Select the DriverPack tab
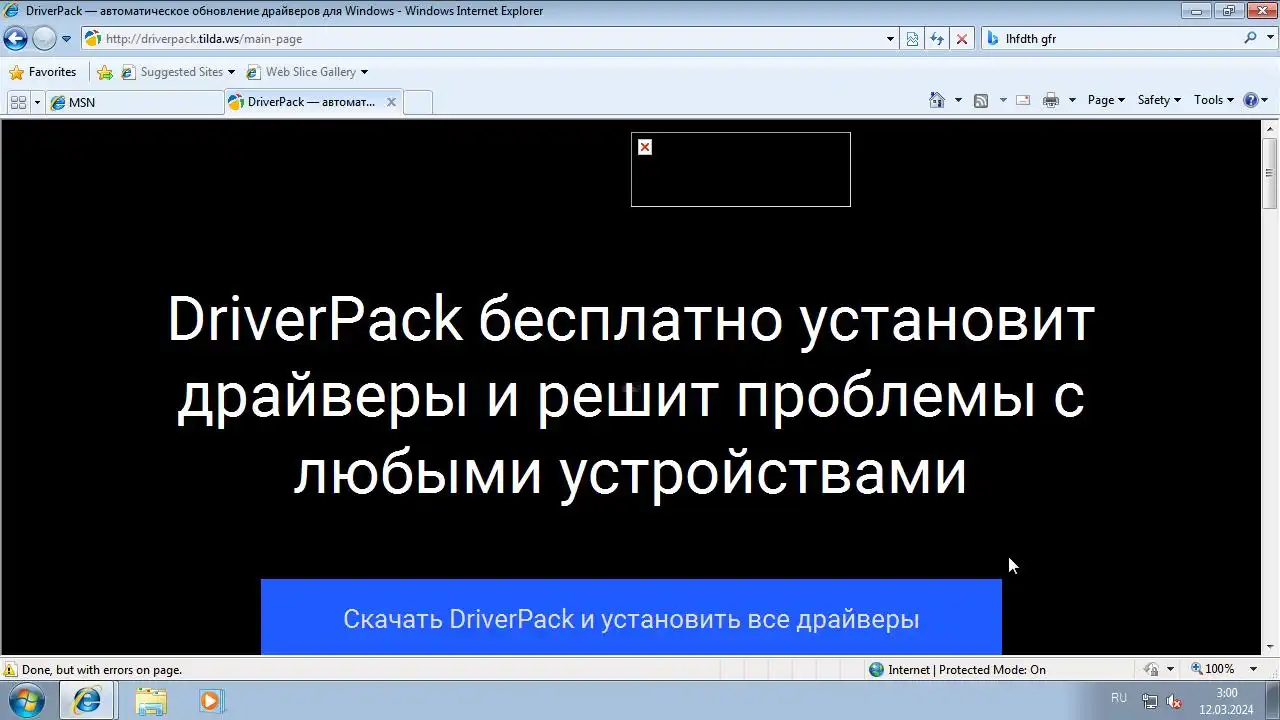The height and width of the screenshot is (720, 1280). point(312,102)
